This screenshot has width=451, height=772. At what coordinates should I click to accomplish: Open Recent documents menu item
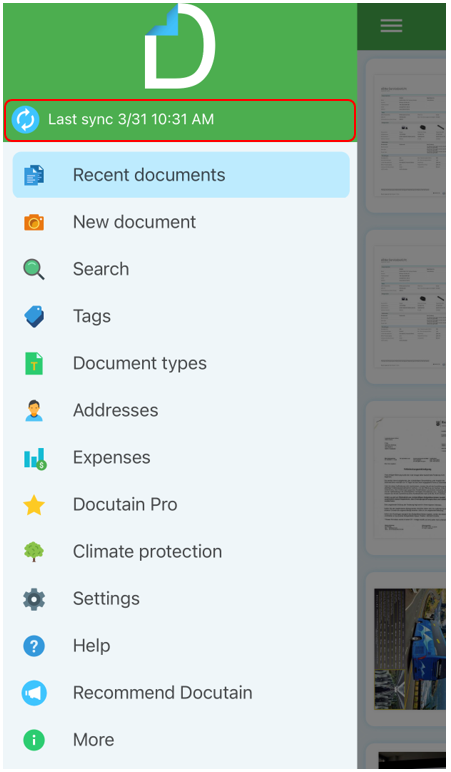(181, 175)
